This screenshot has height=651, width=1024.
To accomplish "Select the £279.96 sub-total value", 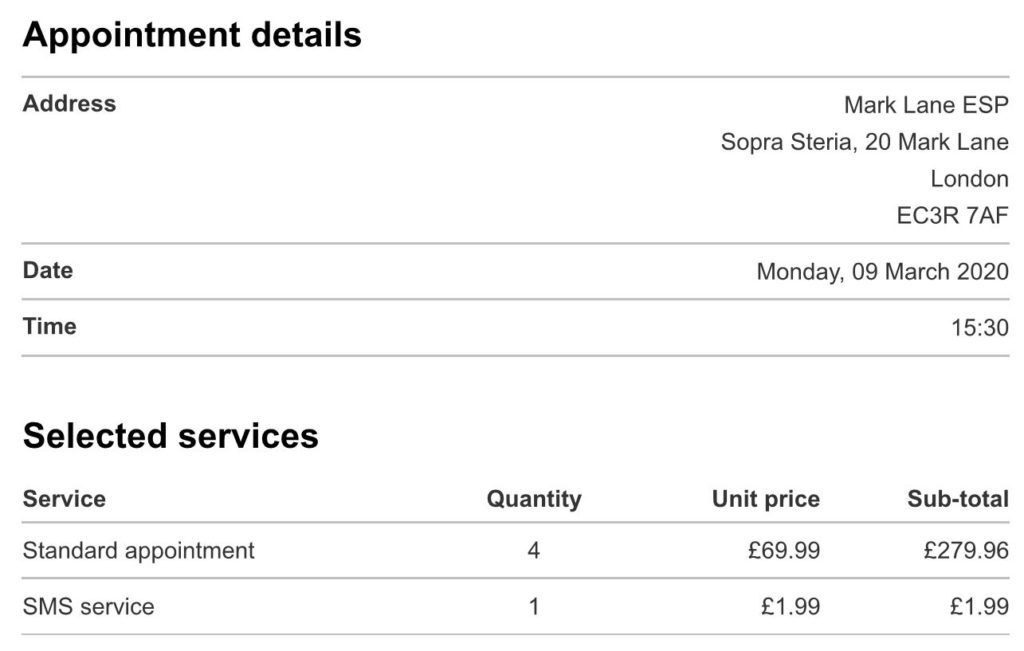I will (966, 550).
